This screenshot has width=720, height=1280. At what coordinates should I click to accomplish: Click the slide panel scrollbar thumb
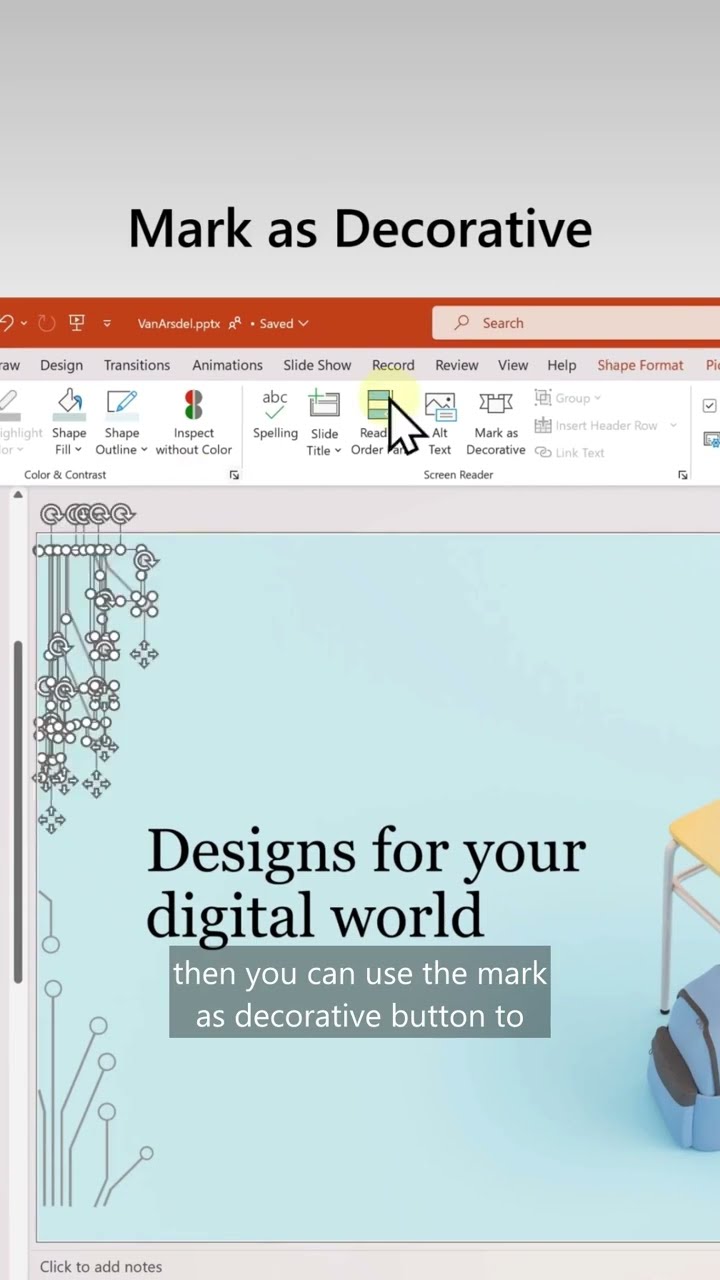(x=17, y=811)
